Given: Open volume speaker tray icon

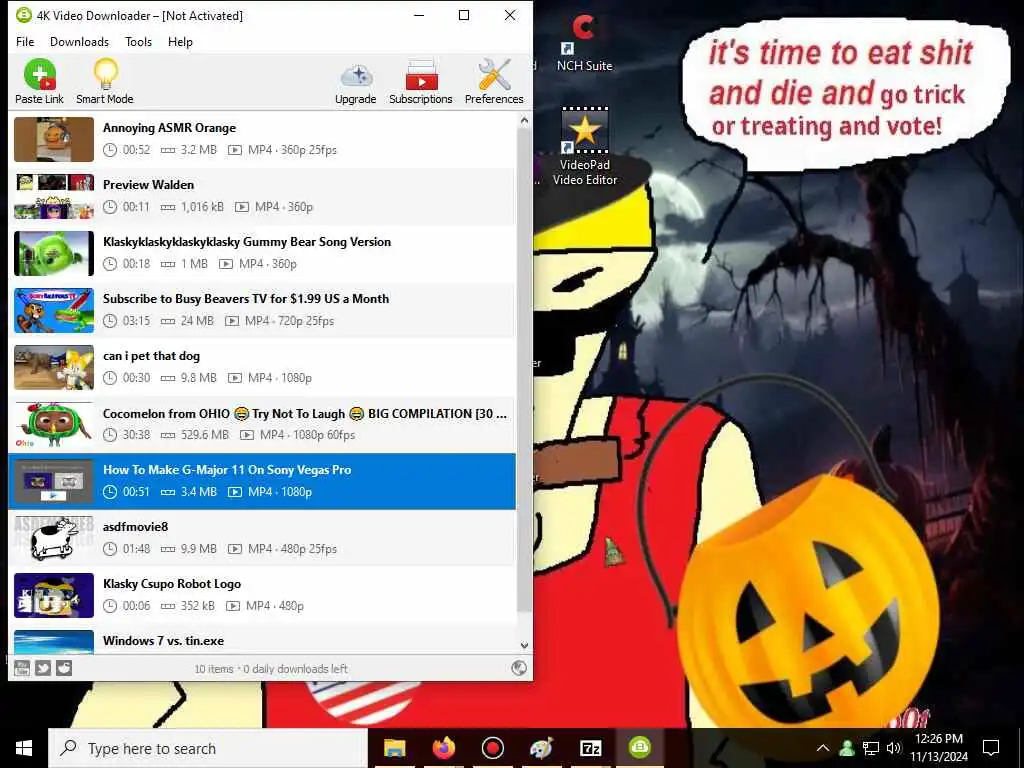Looking at the screenshot, I should pos(894,748).
